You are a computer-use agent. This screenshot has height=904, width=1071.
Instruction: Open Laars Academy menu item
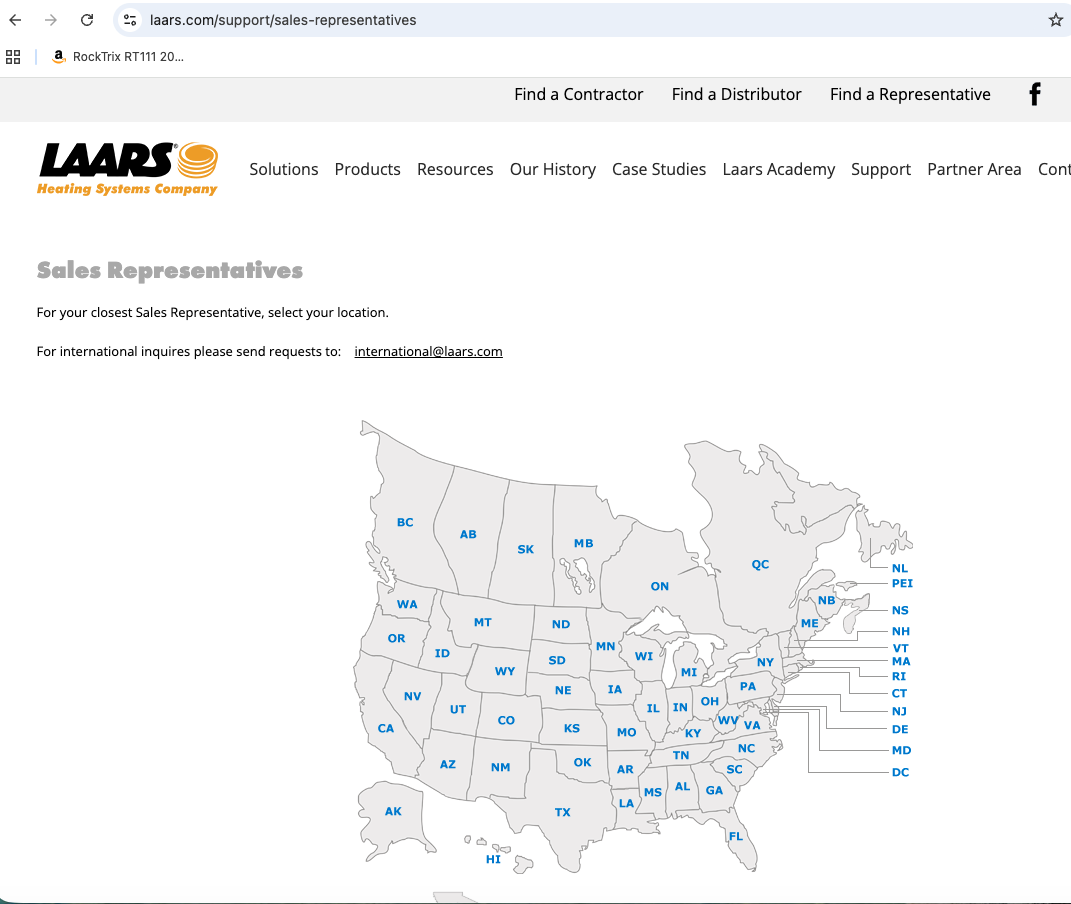point(779,169)
